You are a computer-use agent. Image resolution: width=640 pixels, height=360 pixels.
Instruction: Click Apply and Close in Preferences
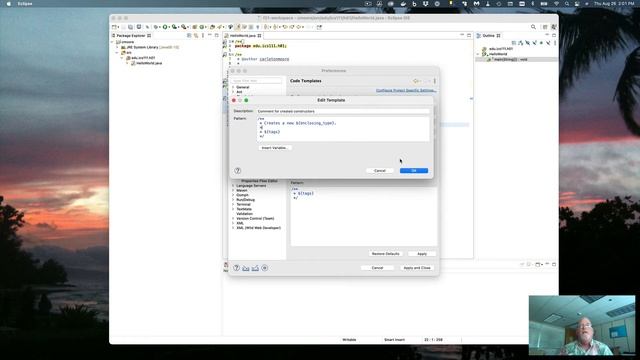coord(417,268)
